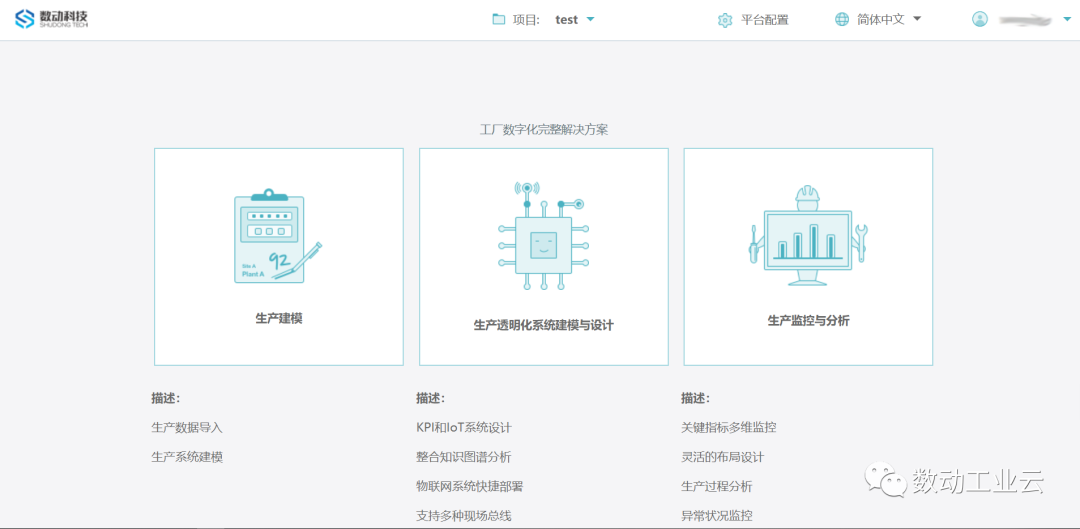
Task: Expand the 简体中文 language dropdown
Action: point(917,19)
